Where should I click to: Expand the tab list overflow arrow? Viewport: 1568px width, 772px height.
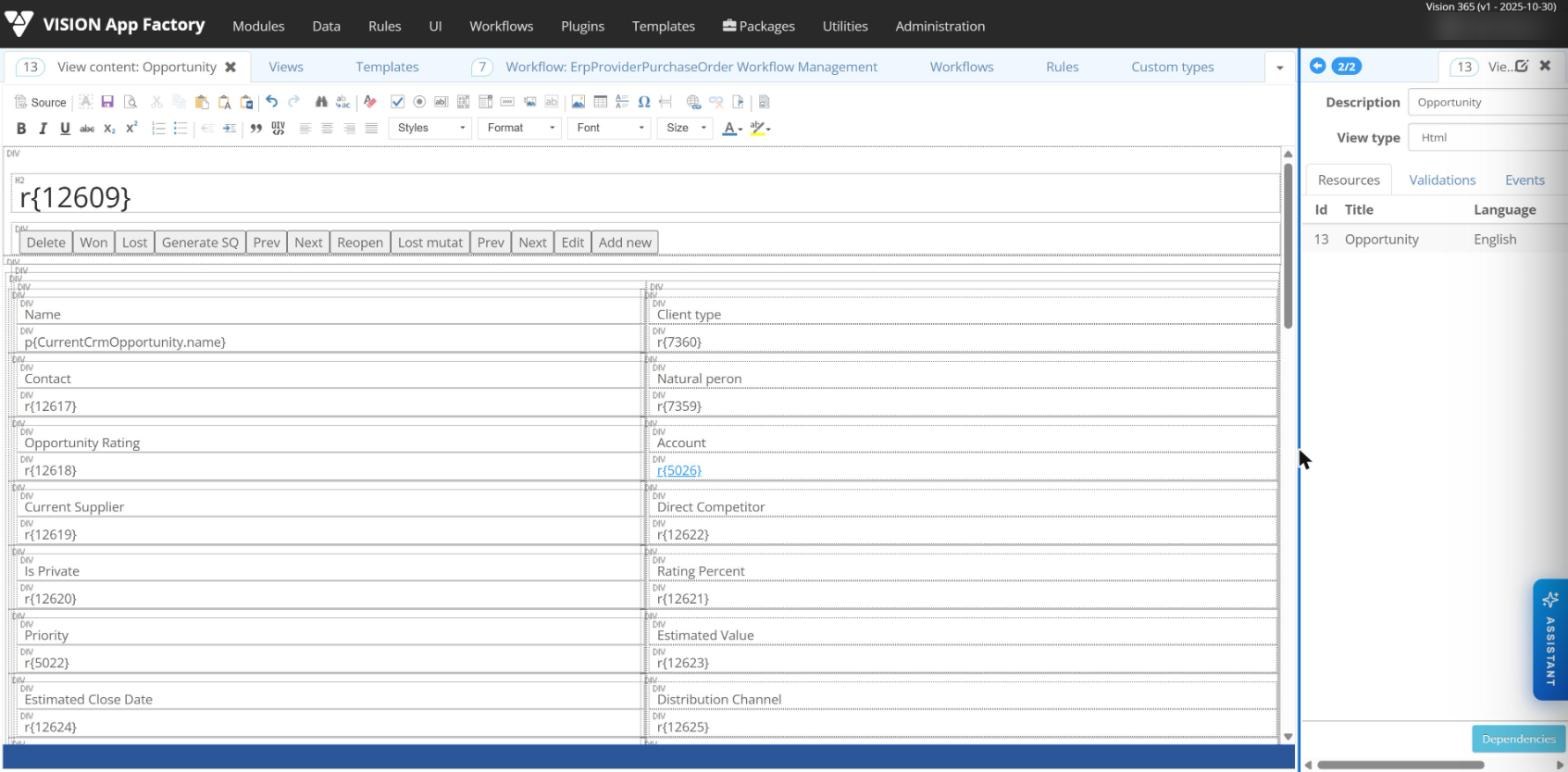tap(1279, 67)
